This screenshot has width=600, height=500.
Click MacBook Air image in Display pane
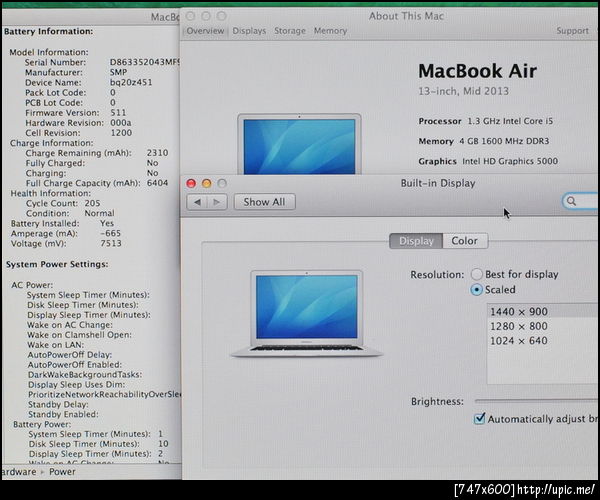point(307,313)
